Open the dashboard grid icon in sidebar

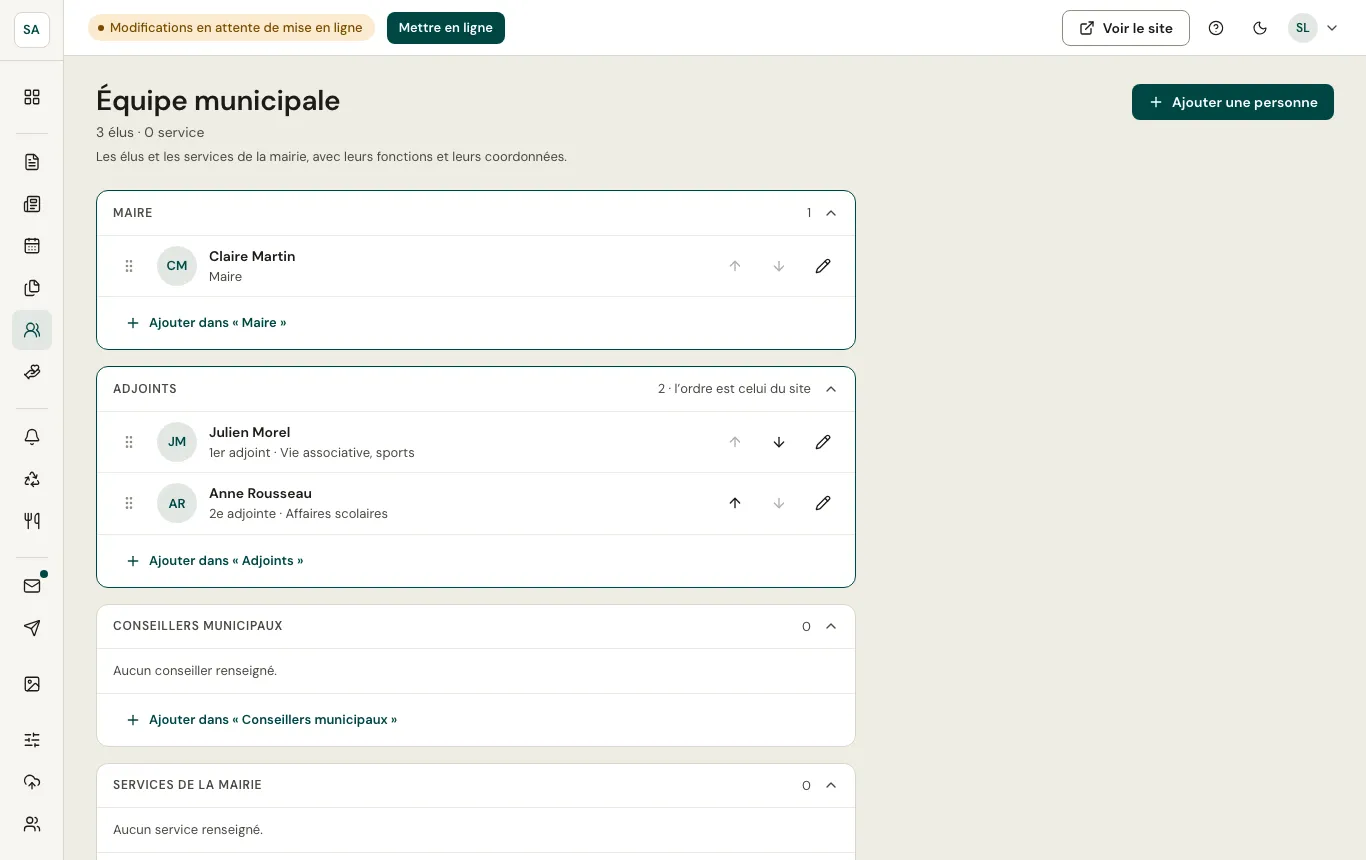[x=32, y=97]
